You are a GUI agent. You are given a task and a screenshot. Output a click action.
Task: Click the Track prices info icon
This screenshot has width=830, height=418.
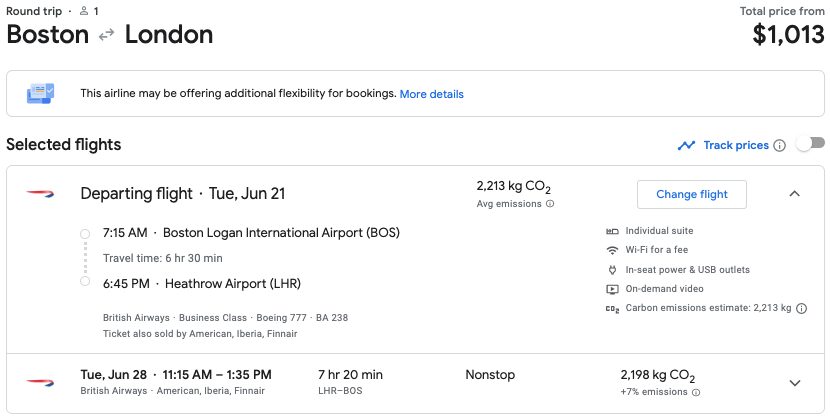(x=779, y=146)
